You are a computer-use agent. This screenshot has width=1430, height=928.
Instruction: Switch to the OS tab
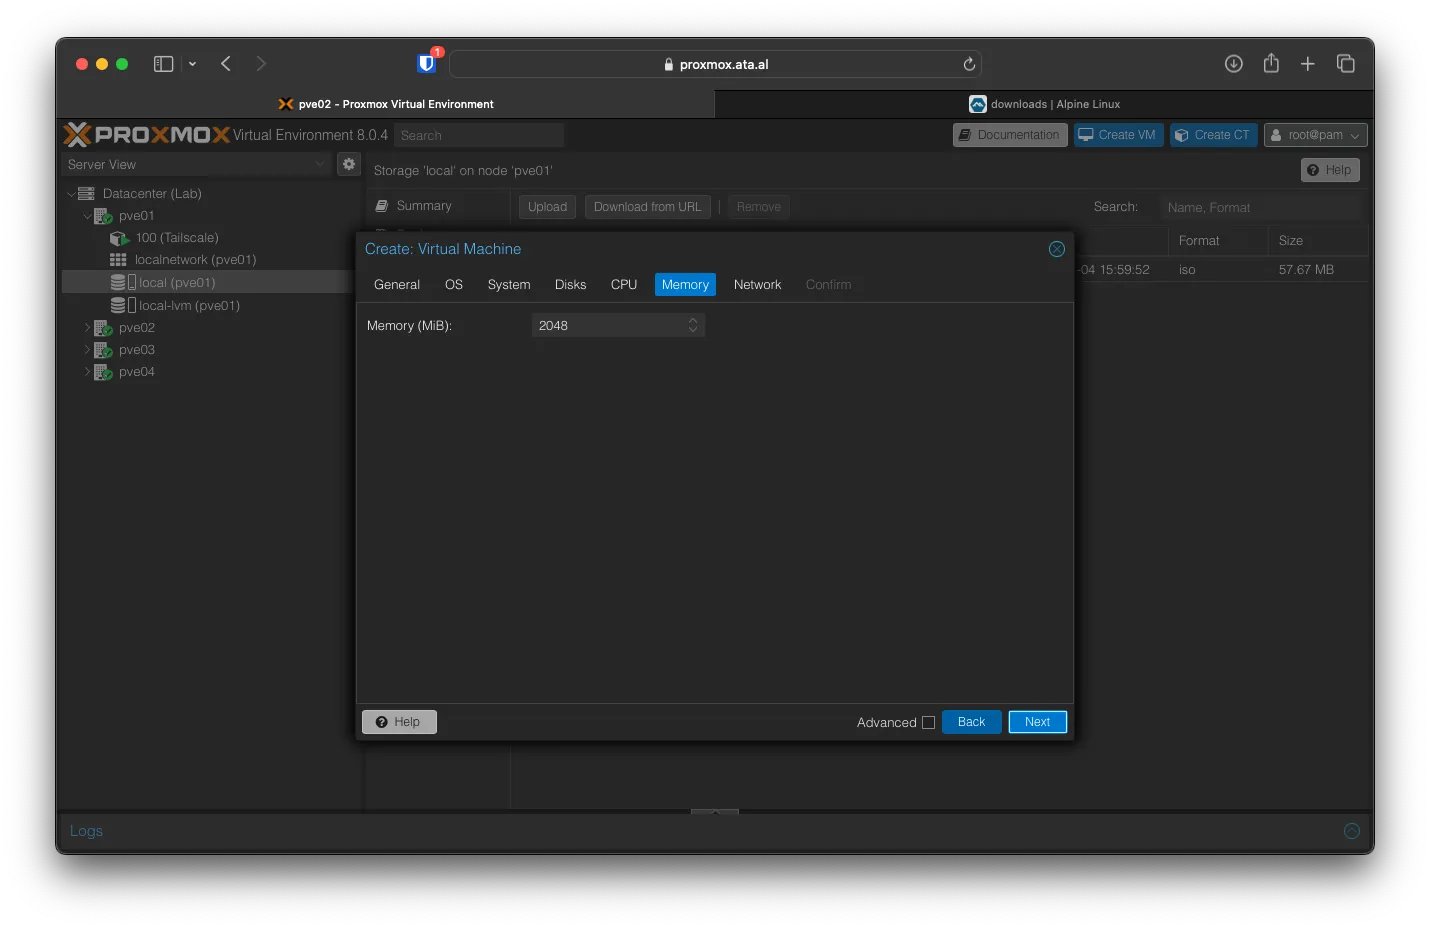click(x=454, y=285)
